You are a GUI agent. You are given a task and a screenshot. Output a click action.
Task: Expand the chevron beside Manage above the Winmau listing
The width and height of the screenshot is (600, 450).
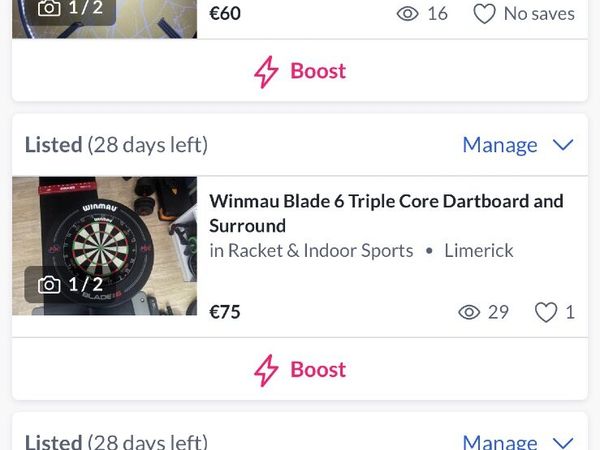pos(563,145)
